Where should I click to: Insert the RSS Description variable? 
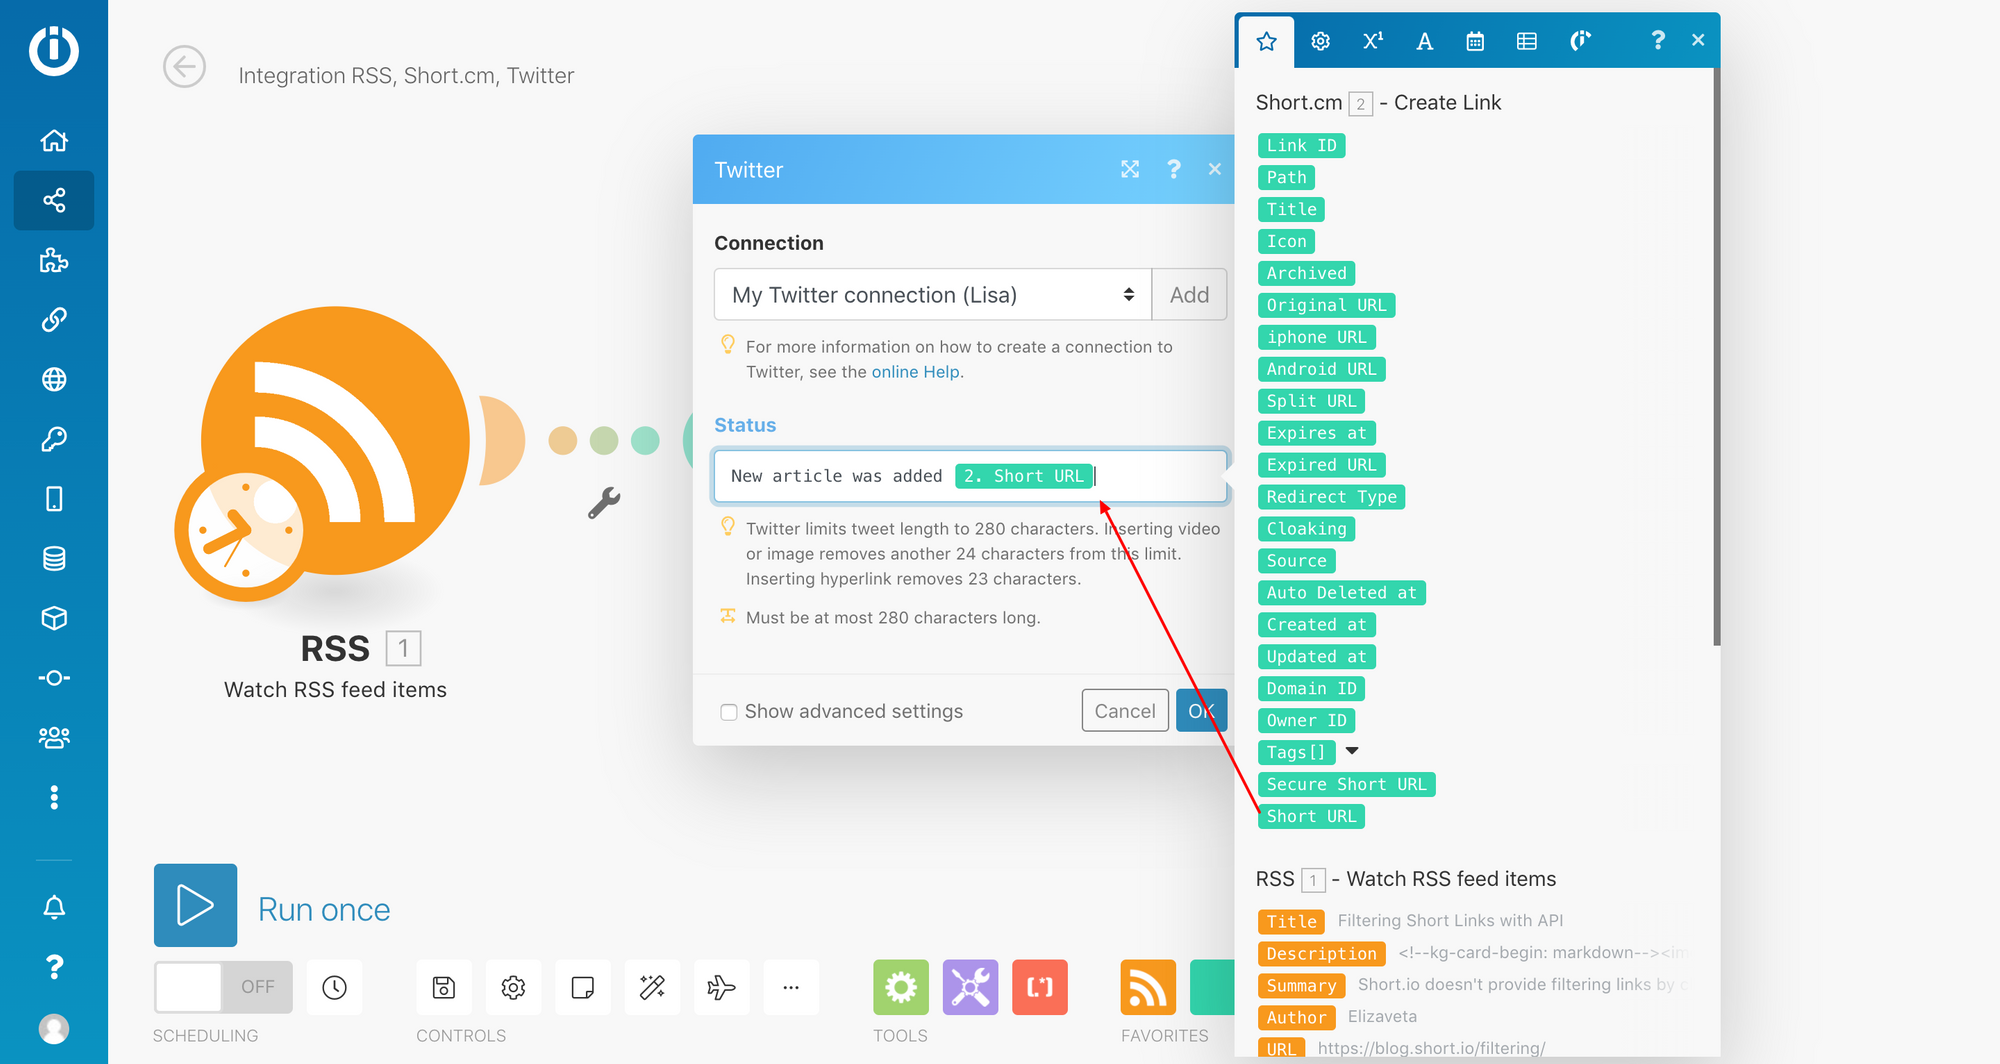1321,954
